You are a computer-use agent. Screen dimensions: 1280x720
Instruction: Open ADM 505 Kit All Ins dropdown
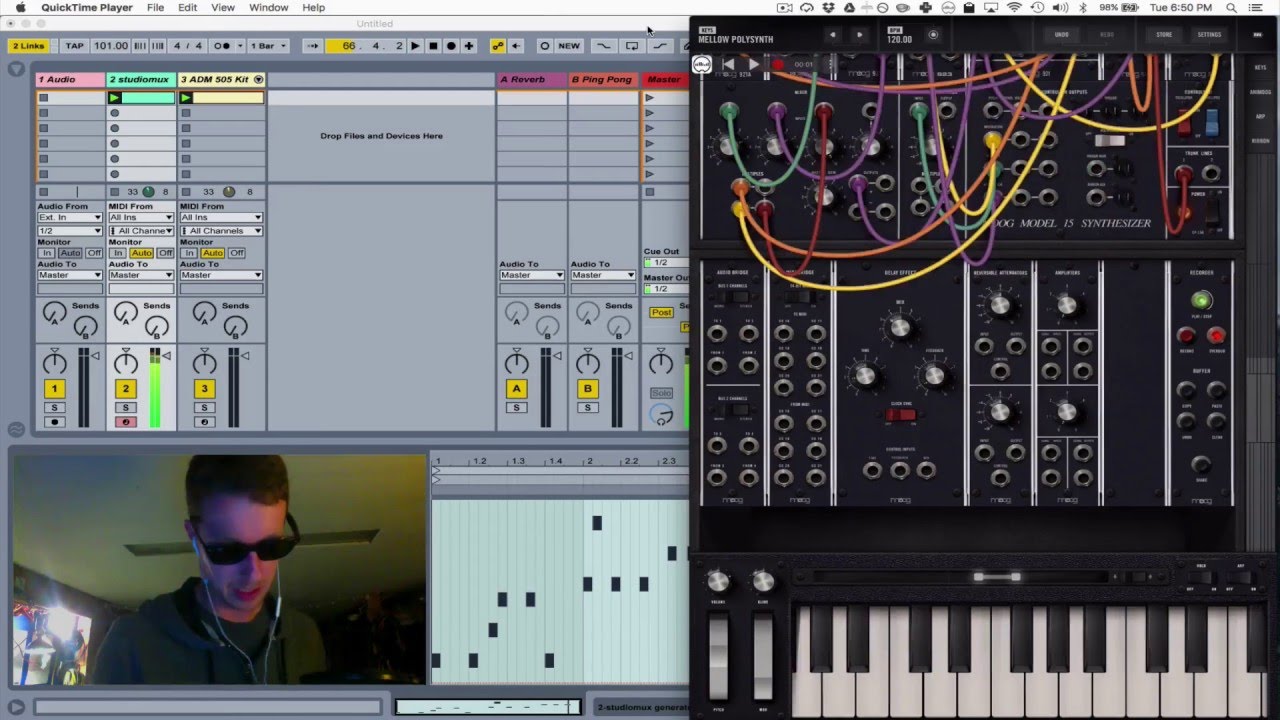click(221, 218)
